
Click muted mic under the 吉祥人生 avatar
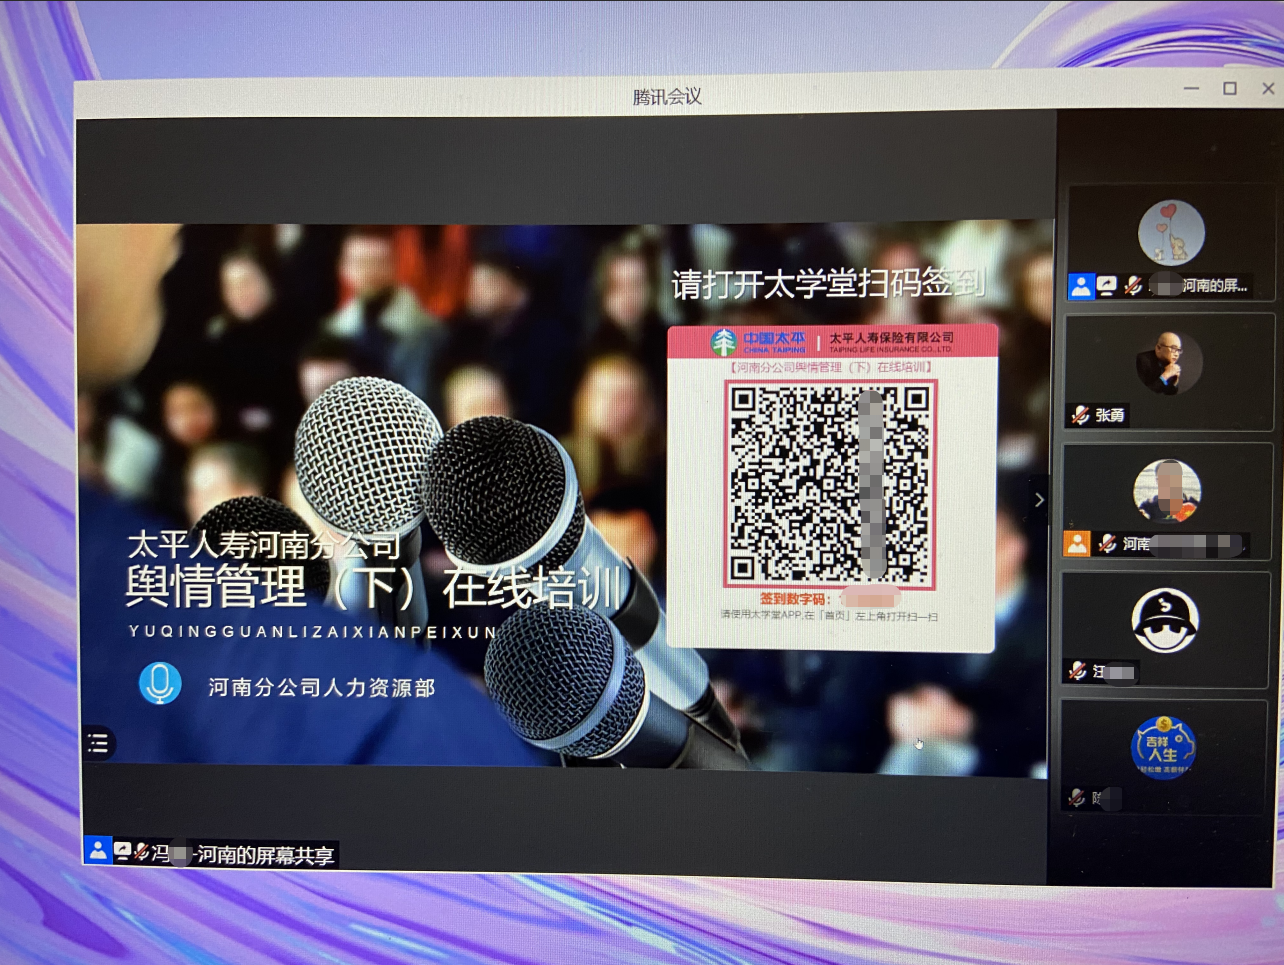click(x=1076, y=797)
